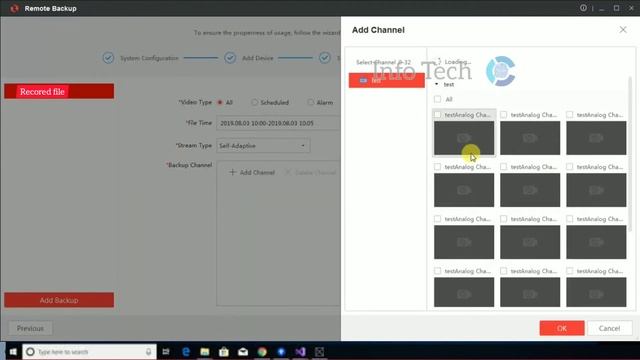The image size is (640, 360).
Task: Check first row, third testAnalog channel checkbox
Action: click(x=569, y=115)
